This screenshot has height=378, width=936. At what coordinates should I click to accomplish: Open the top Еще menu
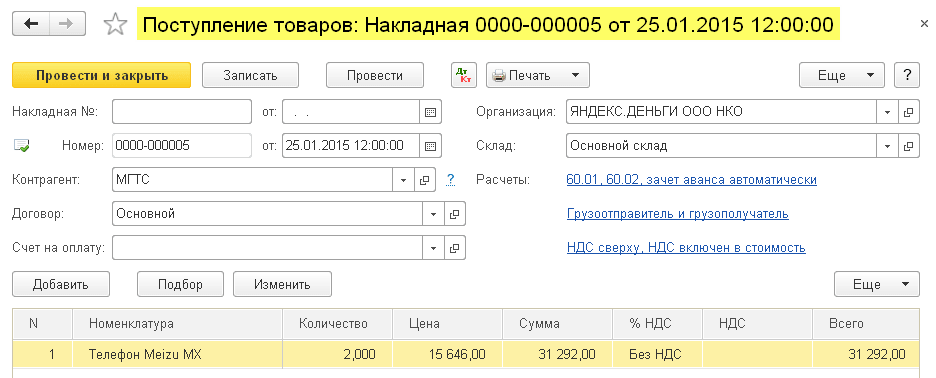(x=842, y=75)
